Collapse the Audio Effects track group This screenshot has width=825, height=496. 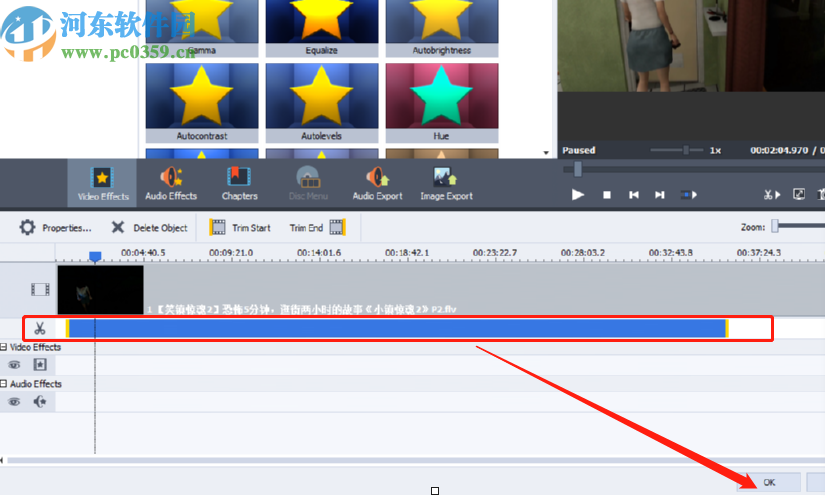pyautogui.click(x=4, y=384)
